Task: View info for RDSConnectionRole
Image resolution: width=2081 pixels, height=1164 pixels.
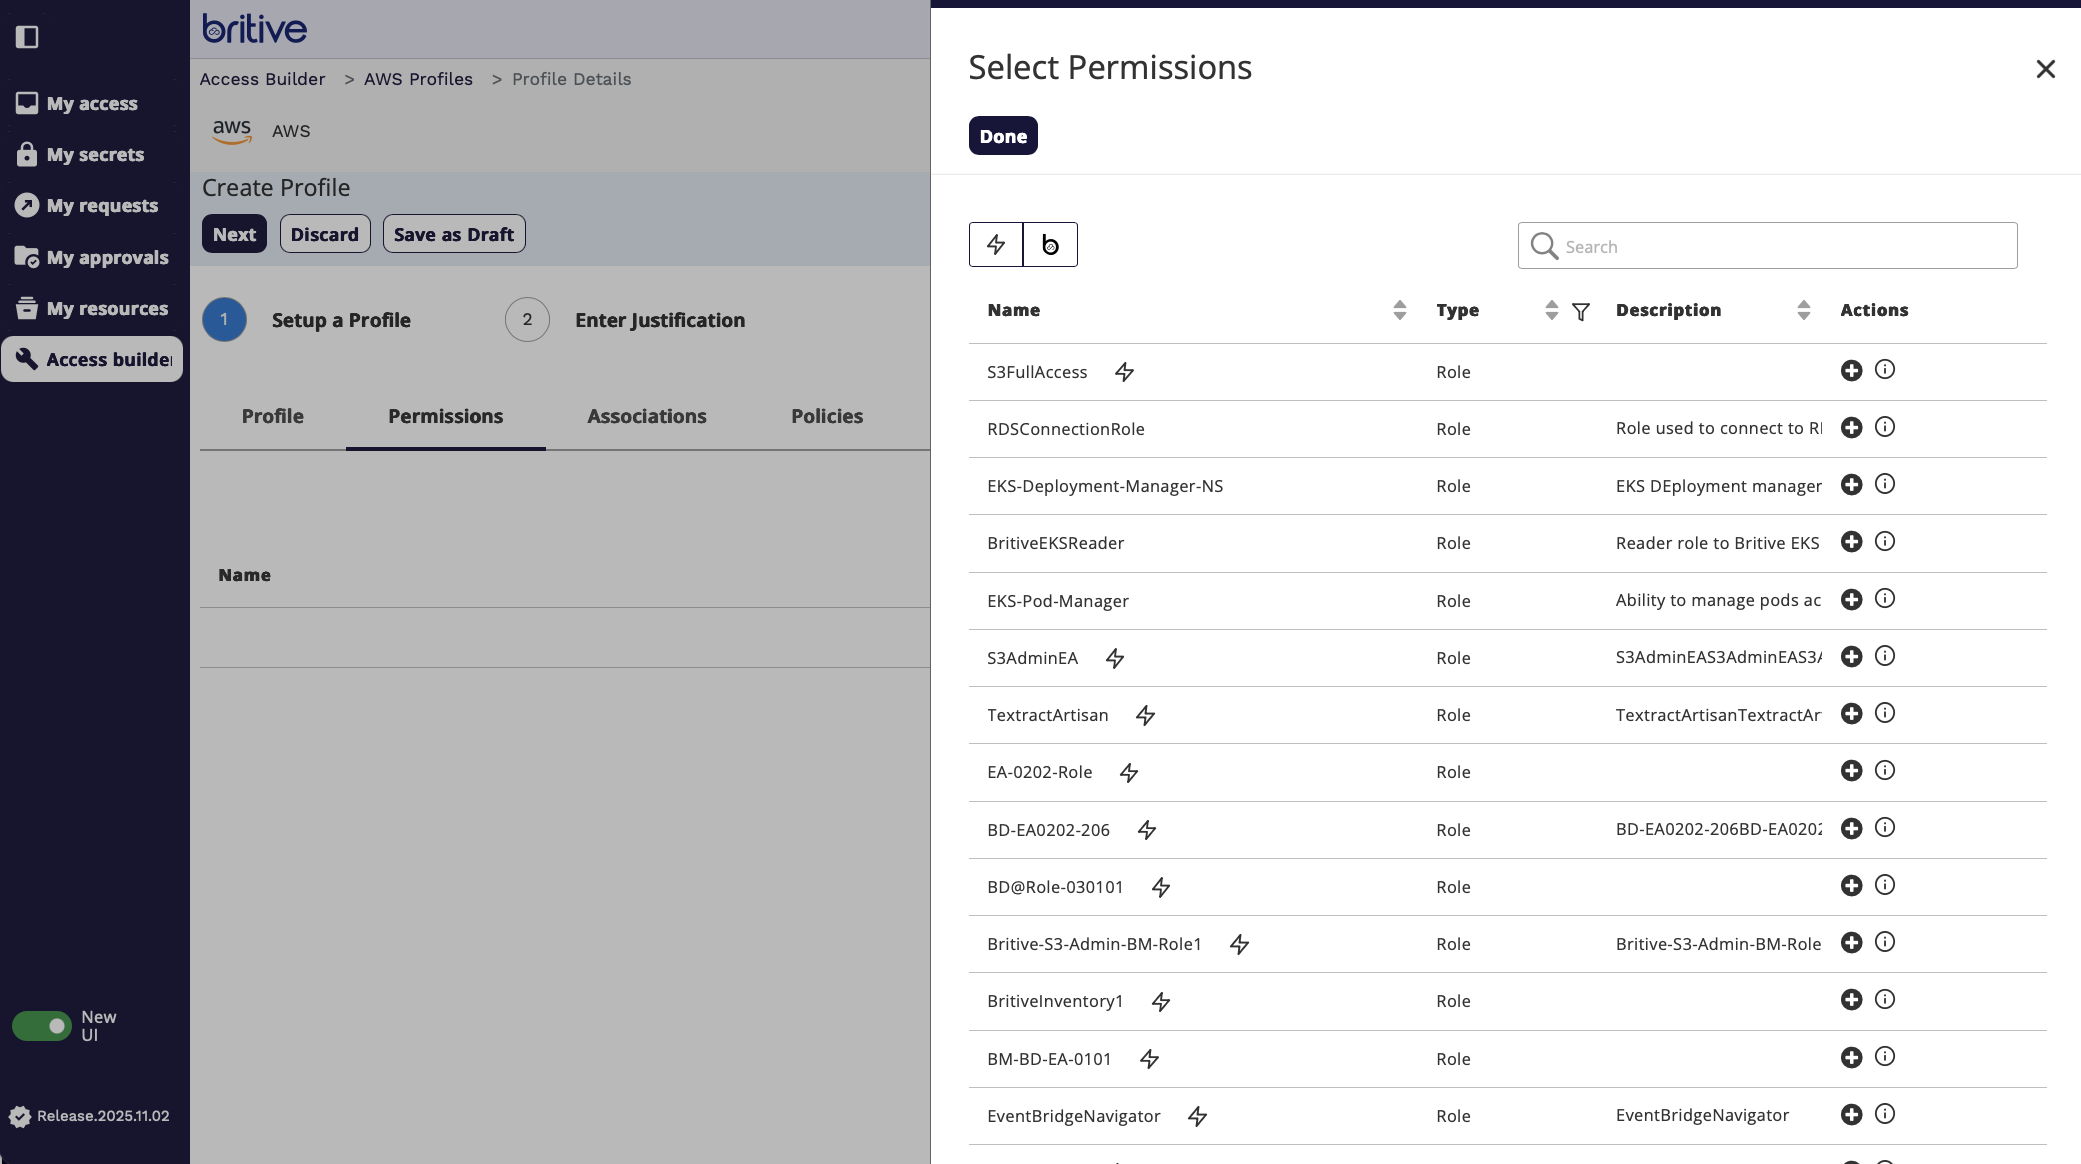Action: pyautogui.click(x=1884, y=428)
